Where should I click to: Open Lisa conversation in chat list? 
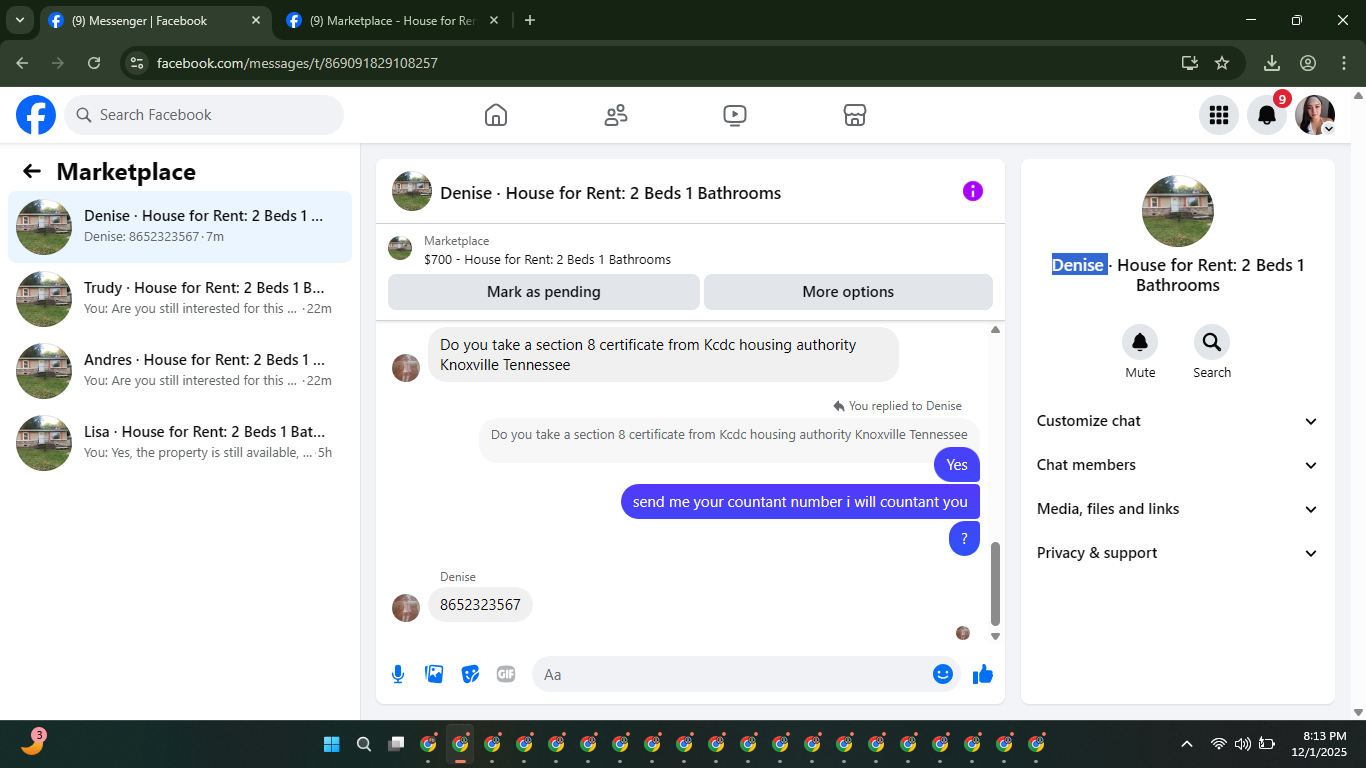click(x=180, y=443)
